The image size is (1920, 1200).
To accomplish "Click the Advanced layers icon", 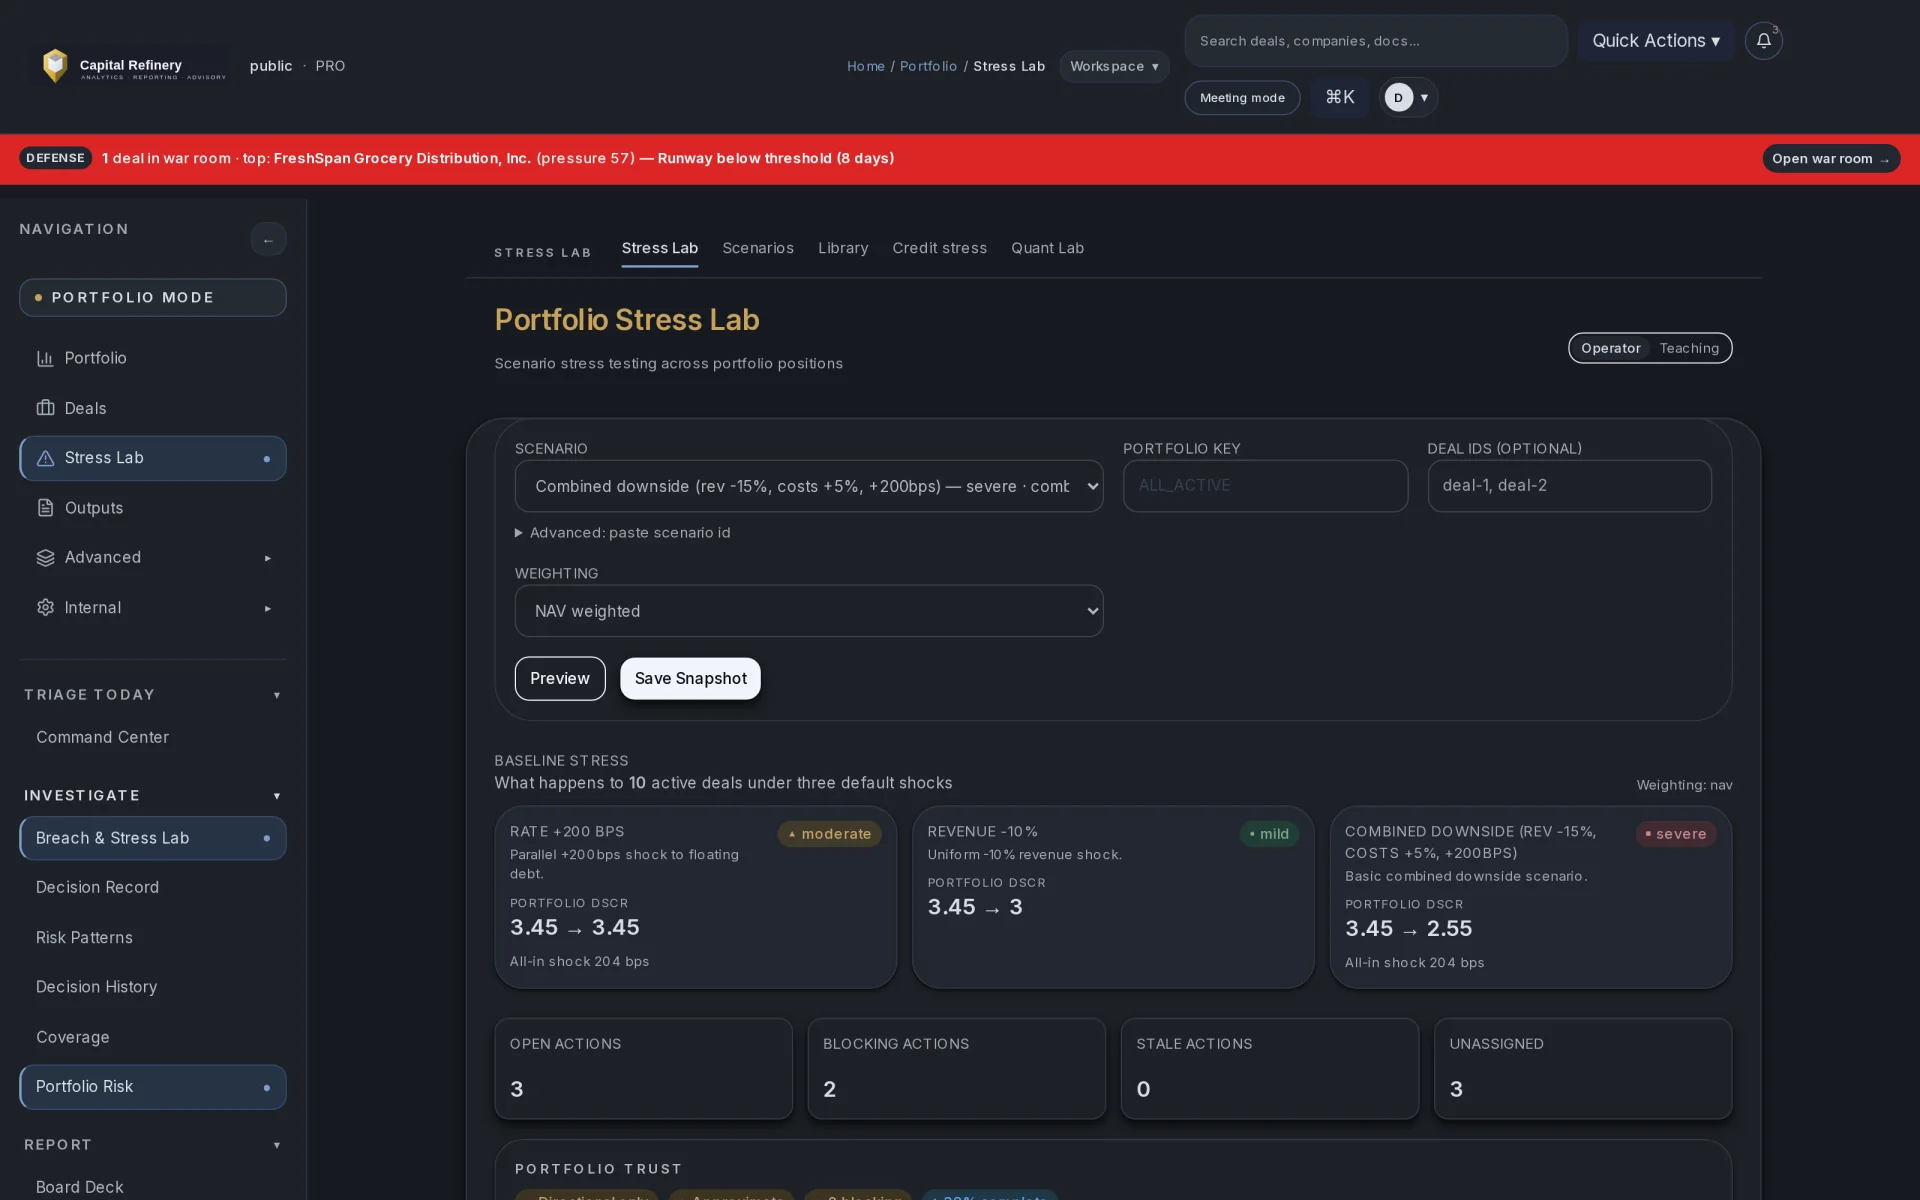I will point(45,558).
